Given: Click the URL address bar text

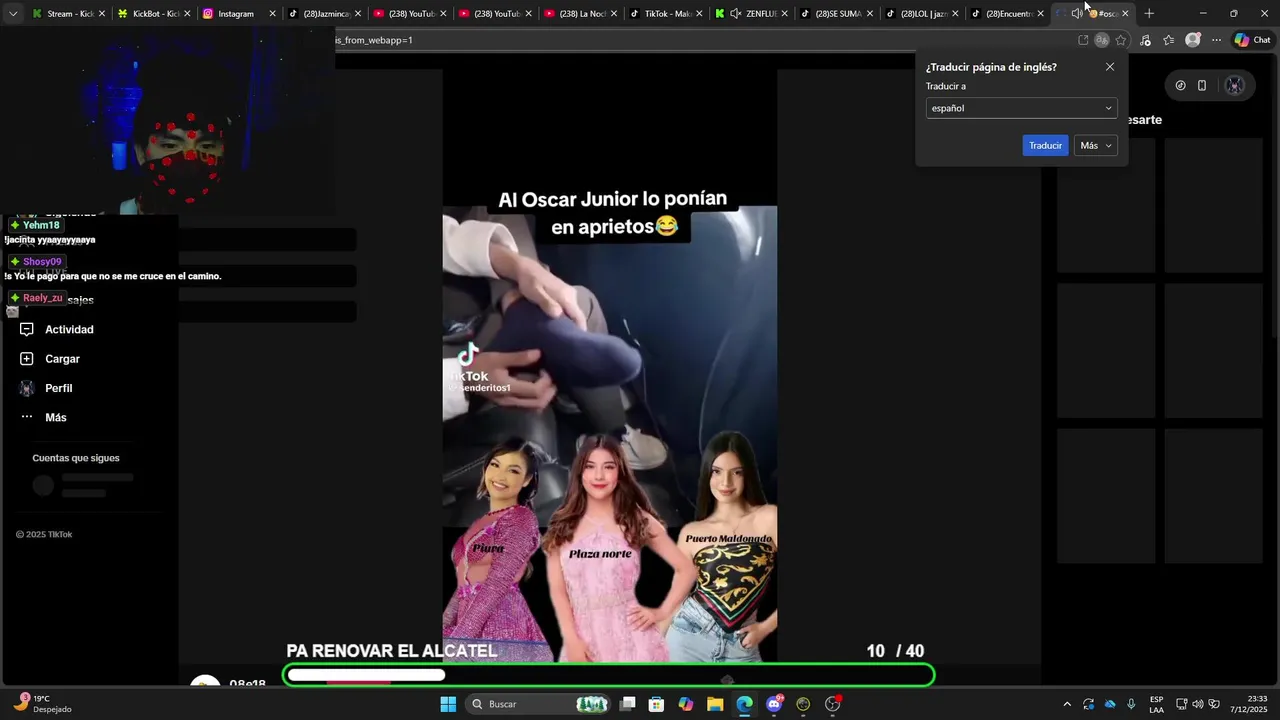Looking at the screenshot, I should pos(374,40).
